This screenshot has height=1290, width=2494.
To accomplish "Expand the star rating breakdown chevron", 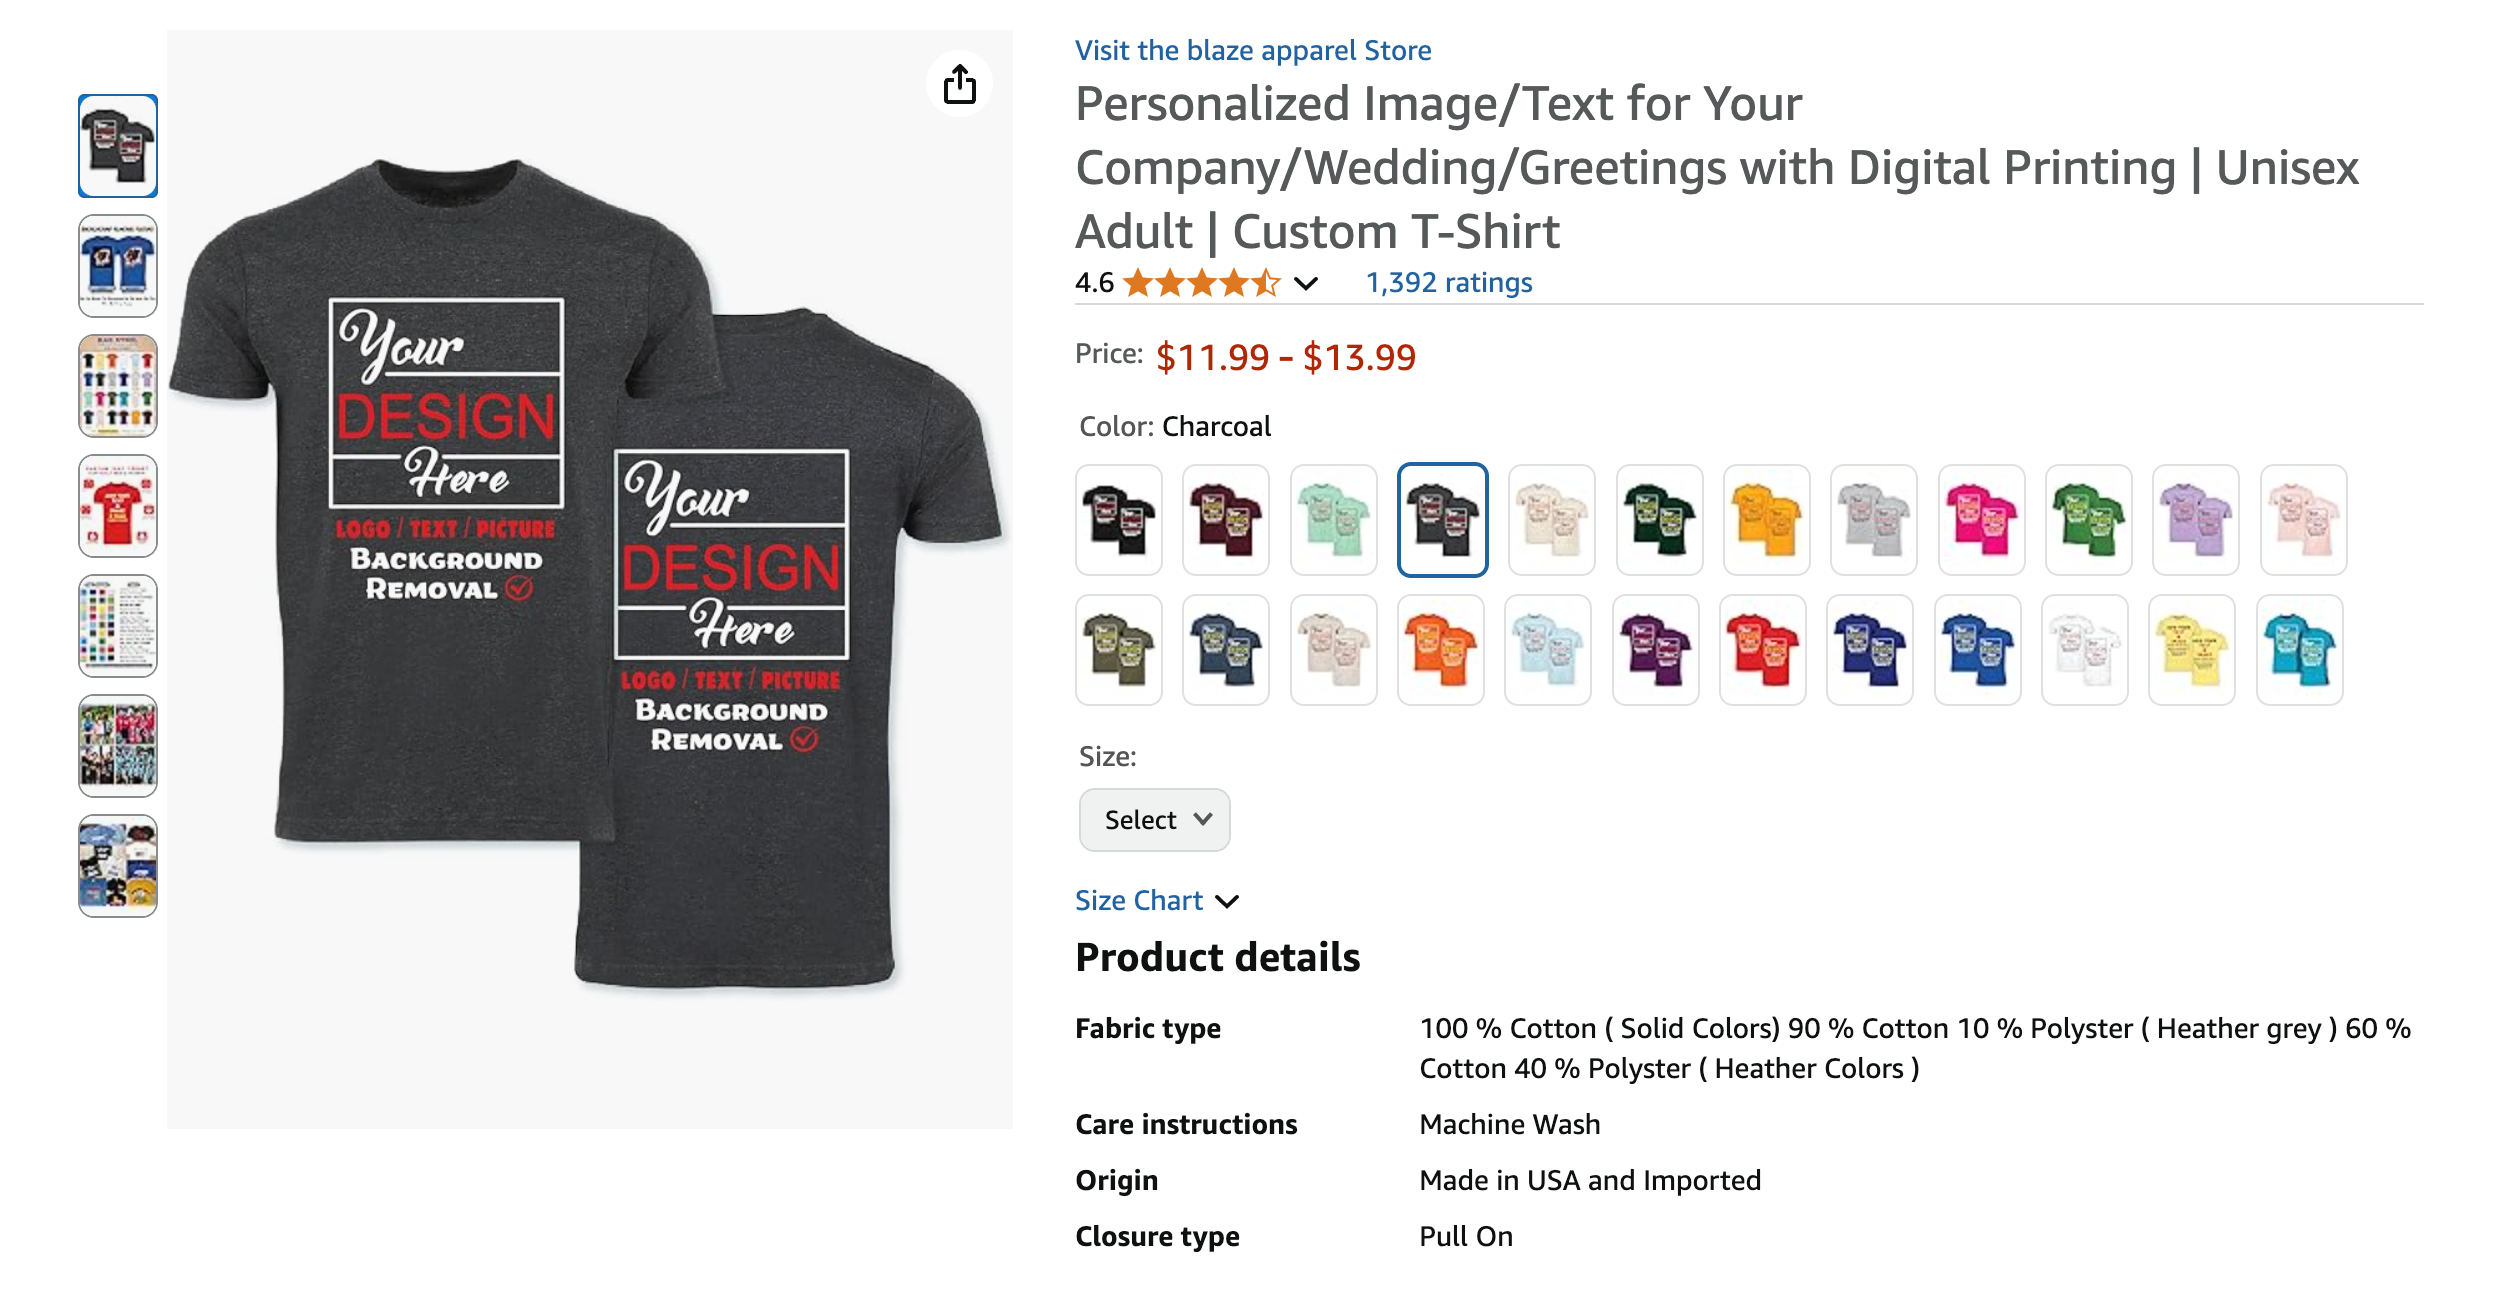I will (1305, 284).
